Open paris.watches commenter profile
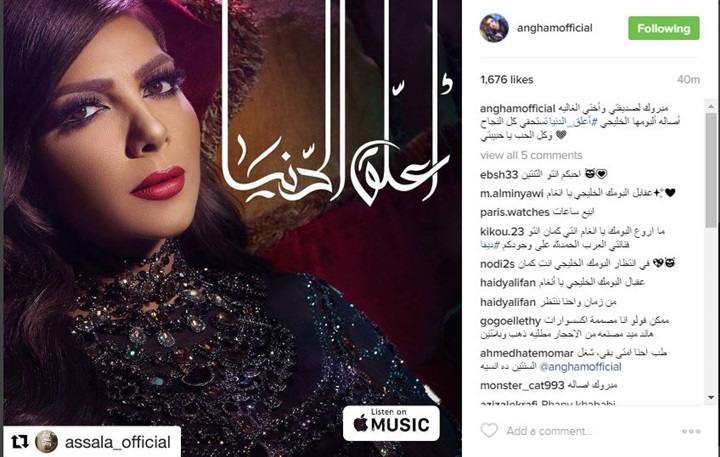 (x=515, y=213)
